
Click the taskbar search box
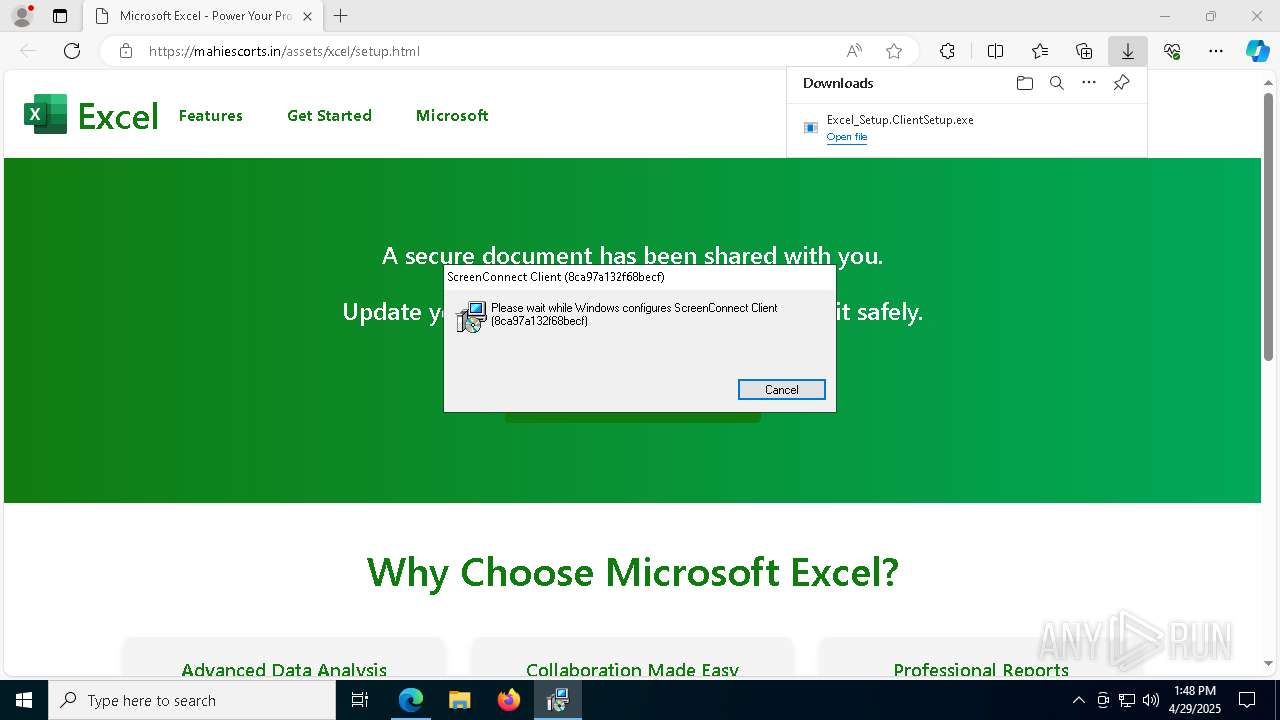192,700
